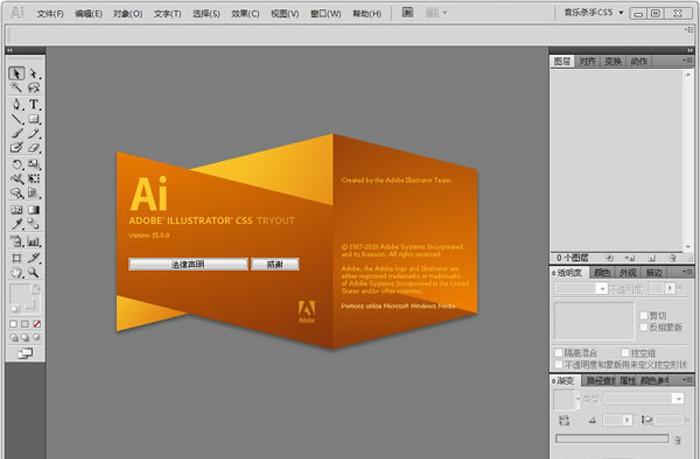Set paint to None (red slash)
Viewport: 700px width, 459px height.
coord(37,324)
